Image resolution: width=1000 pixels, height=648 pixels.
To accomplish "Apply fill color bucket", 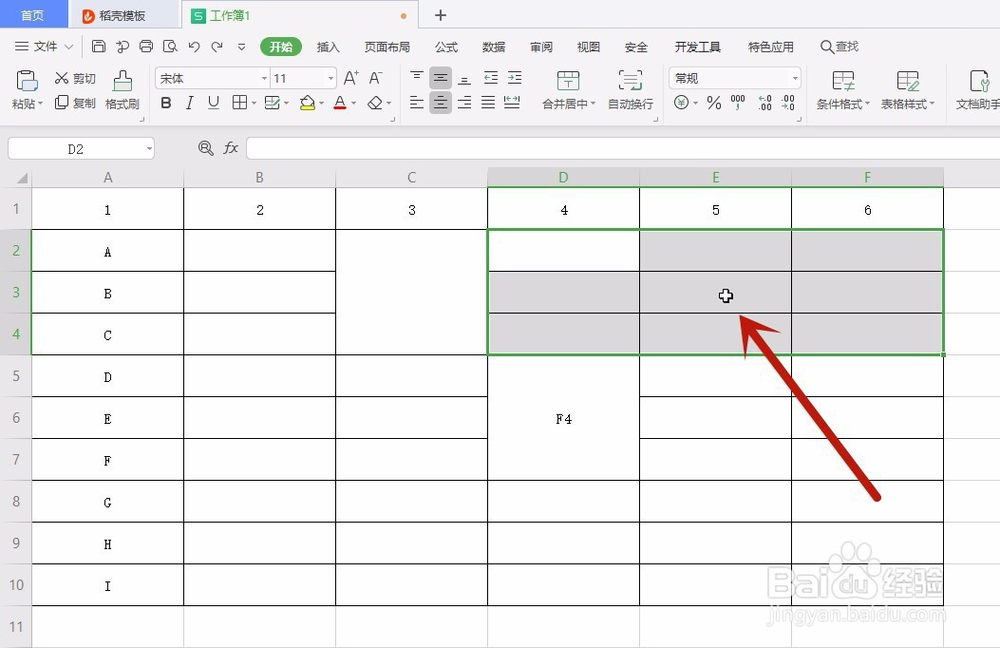I will pyautogui.click(x=307, y=103).
